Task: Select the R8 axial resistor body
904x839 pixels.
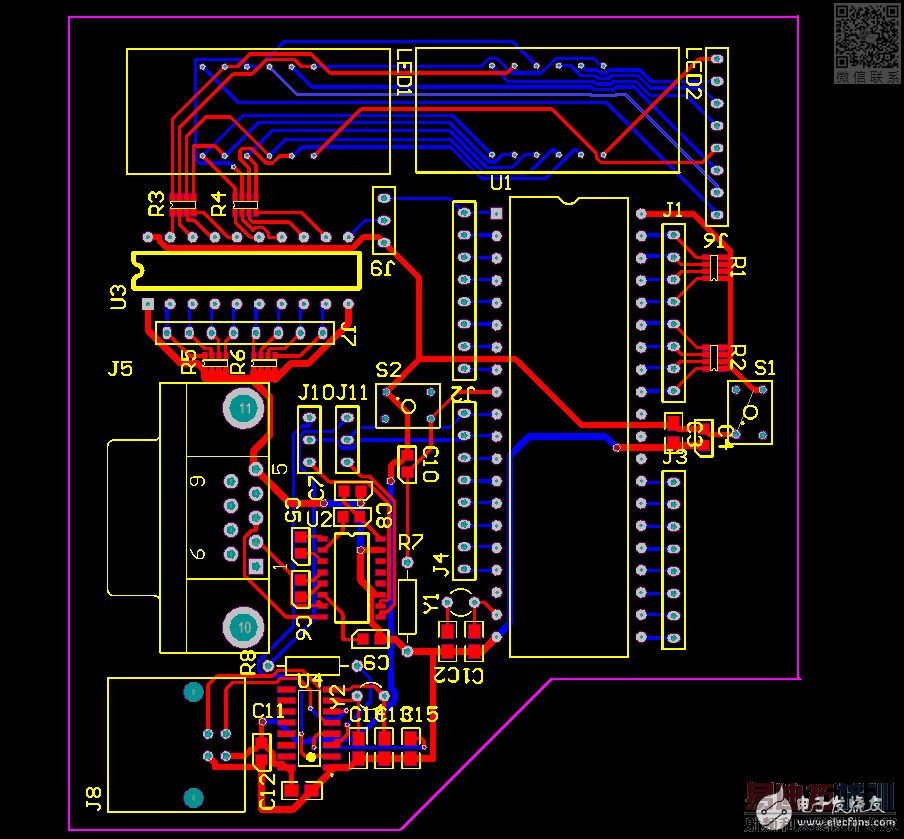Action: click(312, 666)
